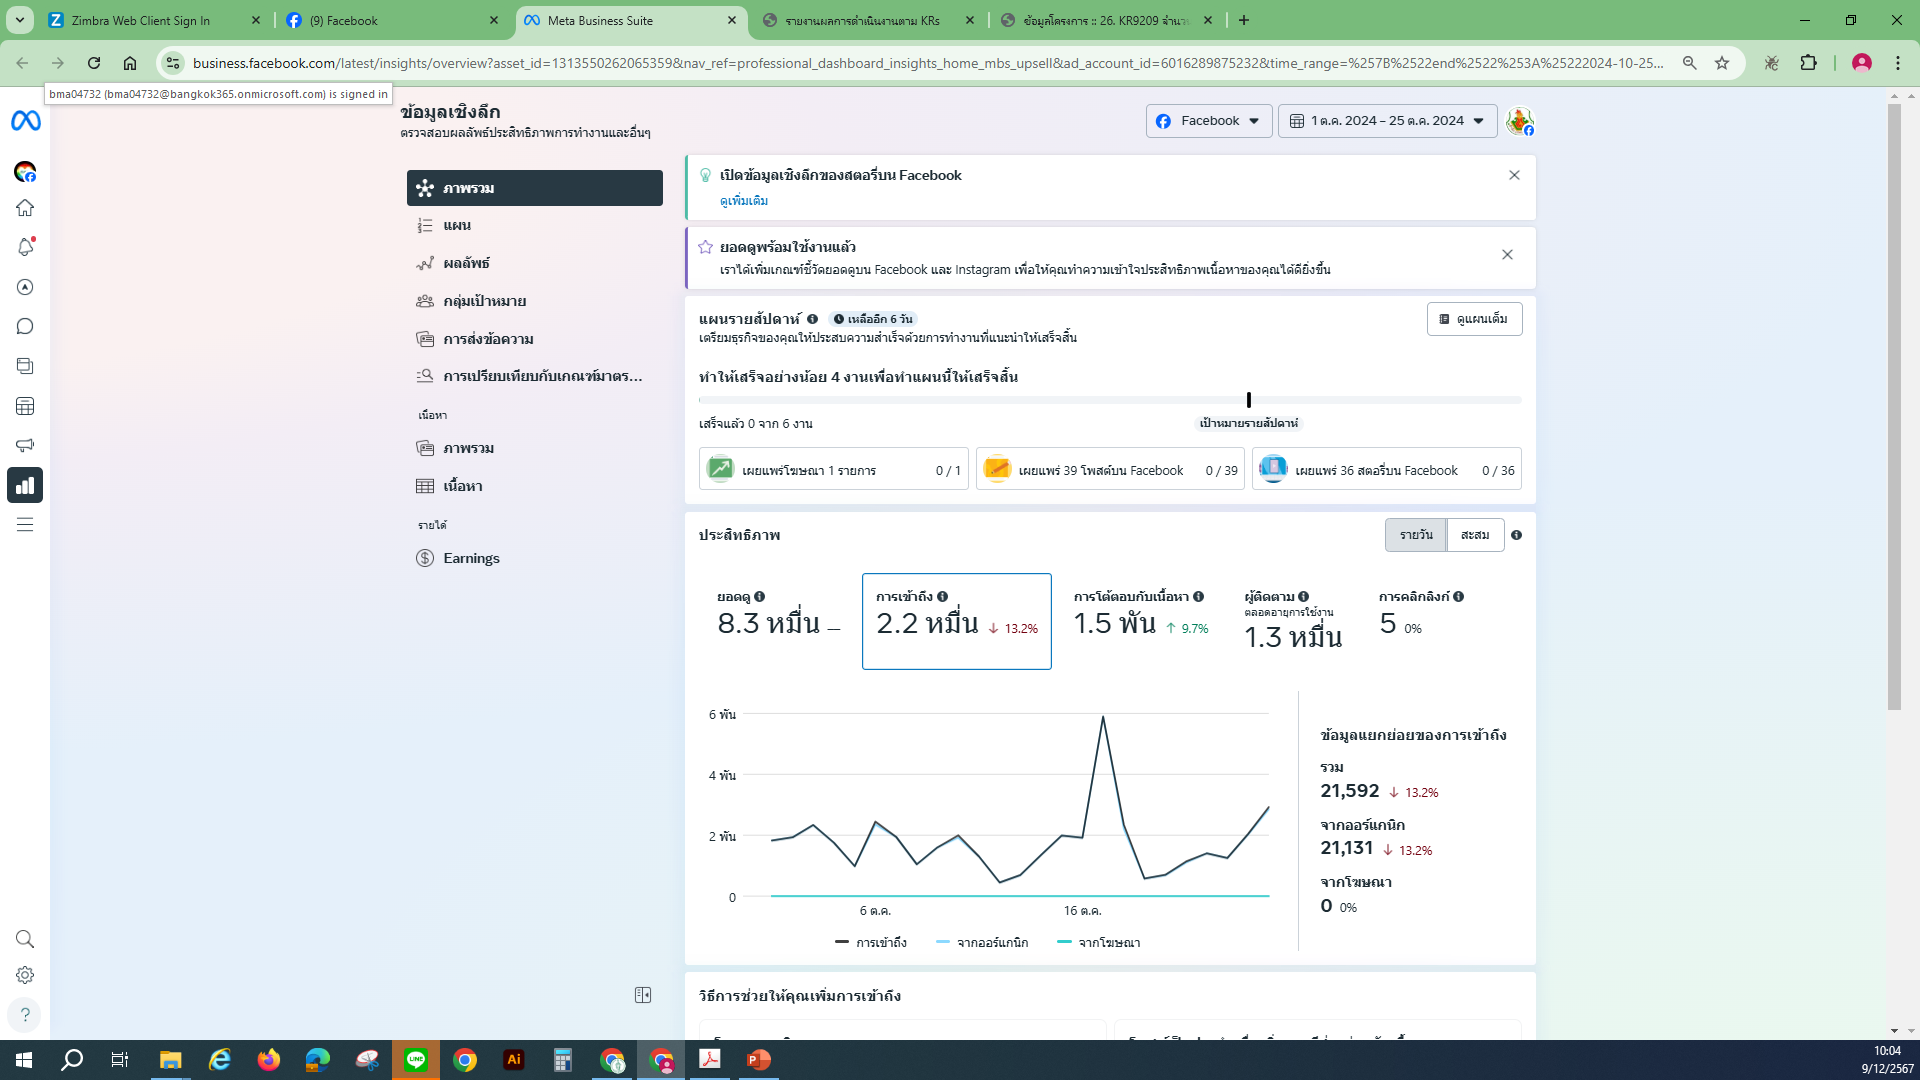Click the page vertical scrollbar
The image size is (1920, 1080).
point(1894,405)
